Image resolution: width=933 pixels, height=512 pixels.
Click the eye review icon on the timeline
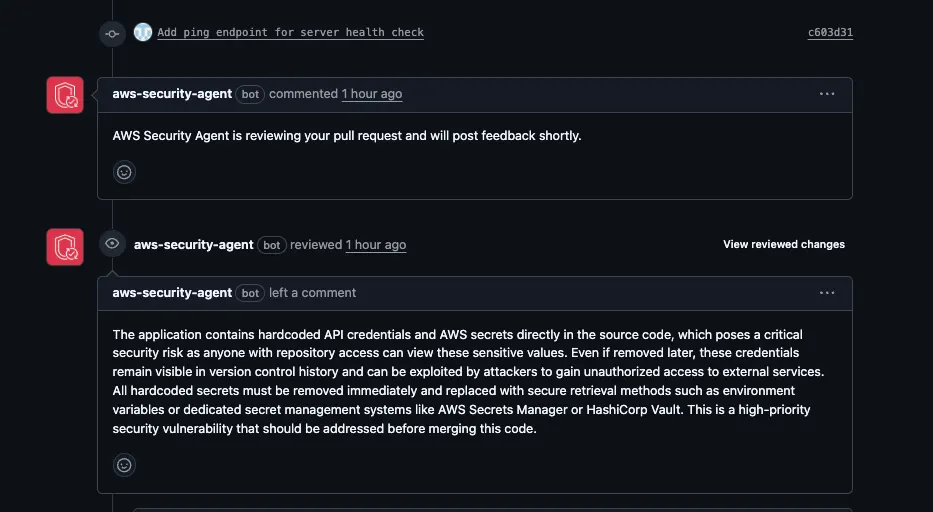112,243
